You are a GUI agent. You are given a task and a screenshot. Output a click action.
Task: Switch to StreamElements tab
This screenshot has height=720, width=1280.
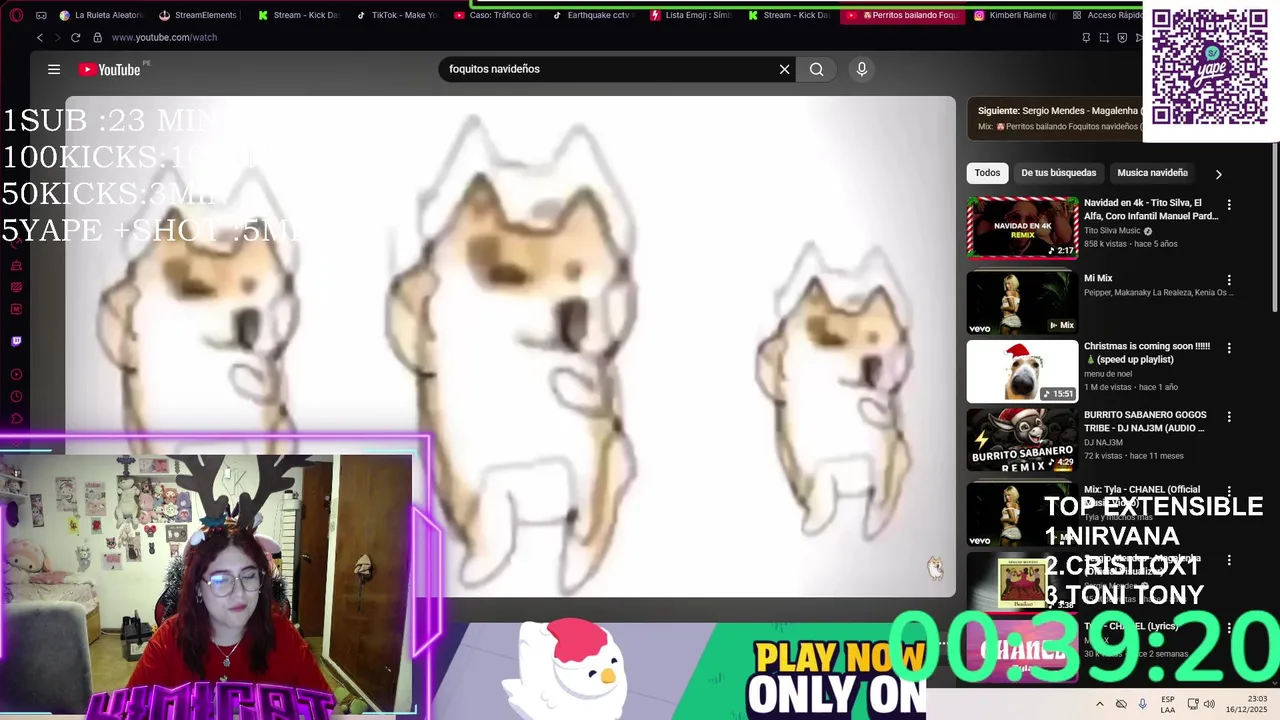(198, 15)
